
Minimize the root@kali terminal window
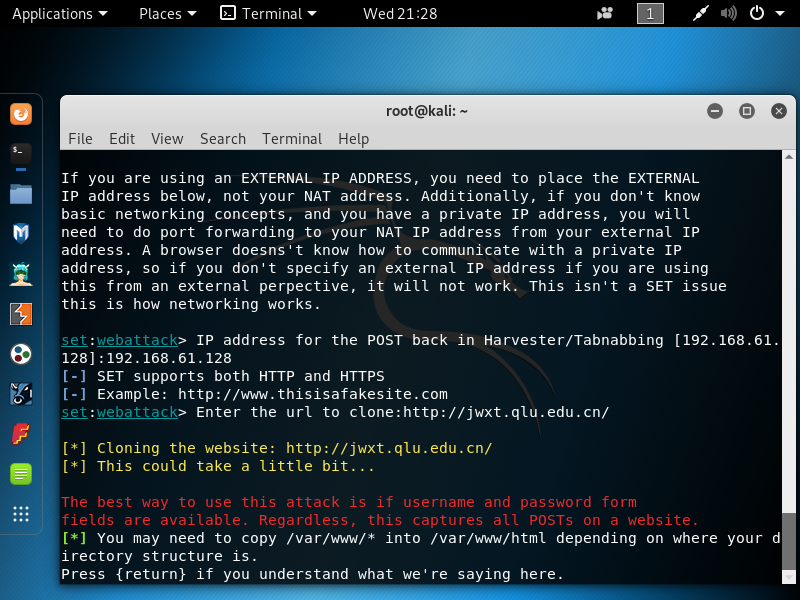pos(715,111)
